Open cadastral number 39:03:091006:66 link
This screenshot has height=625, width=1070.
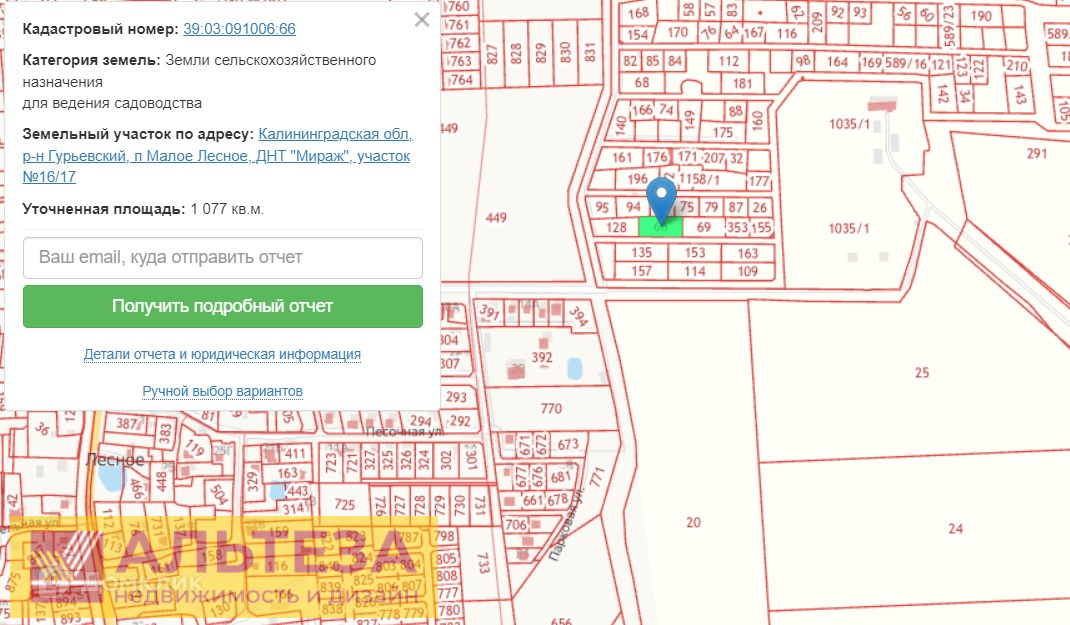pos(239,29)
